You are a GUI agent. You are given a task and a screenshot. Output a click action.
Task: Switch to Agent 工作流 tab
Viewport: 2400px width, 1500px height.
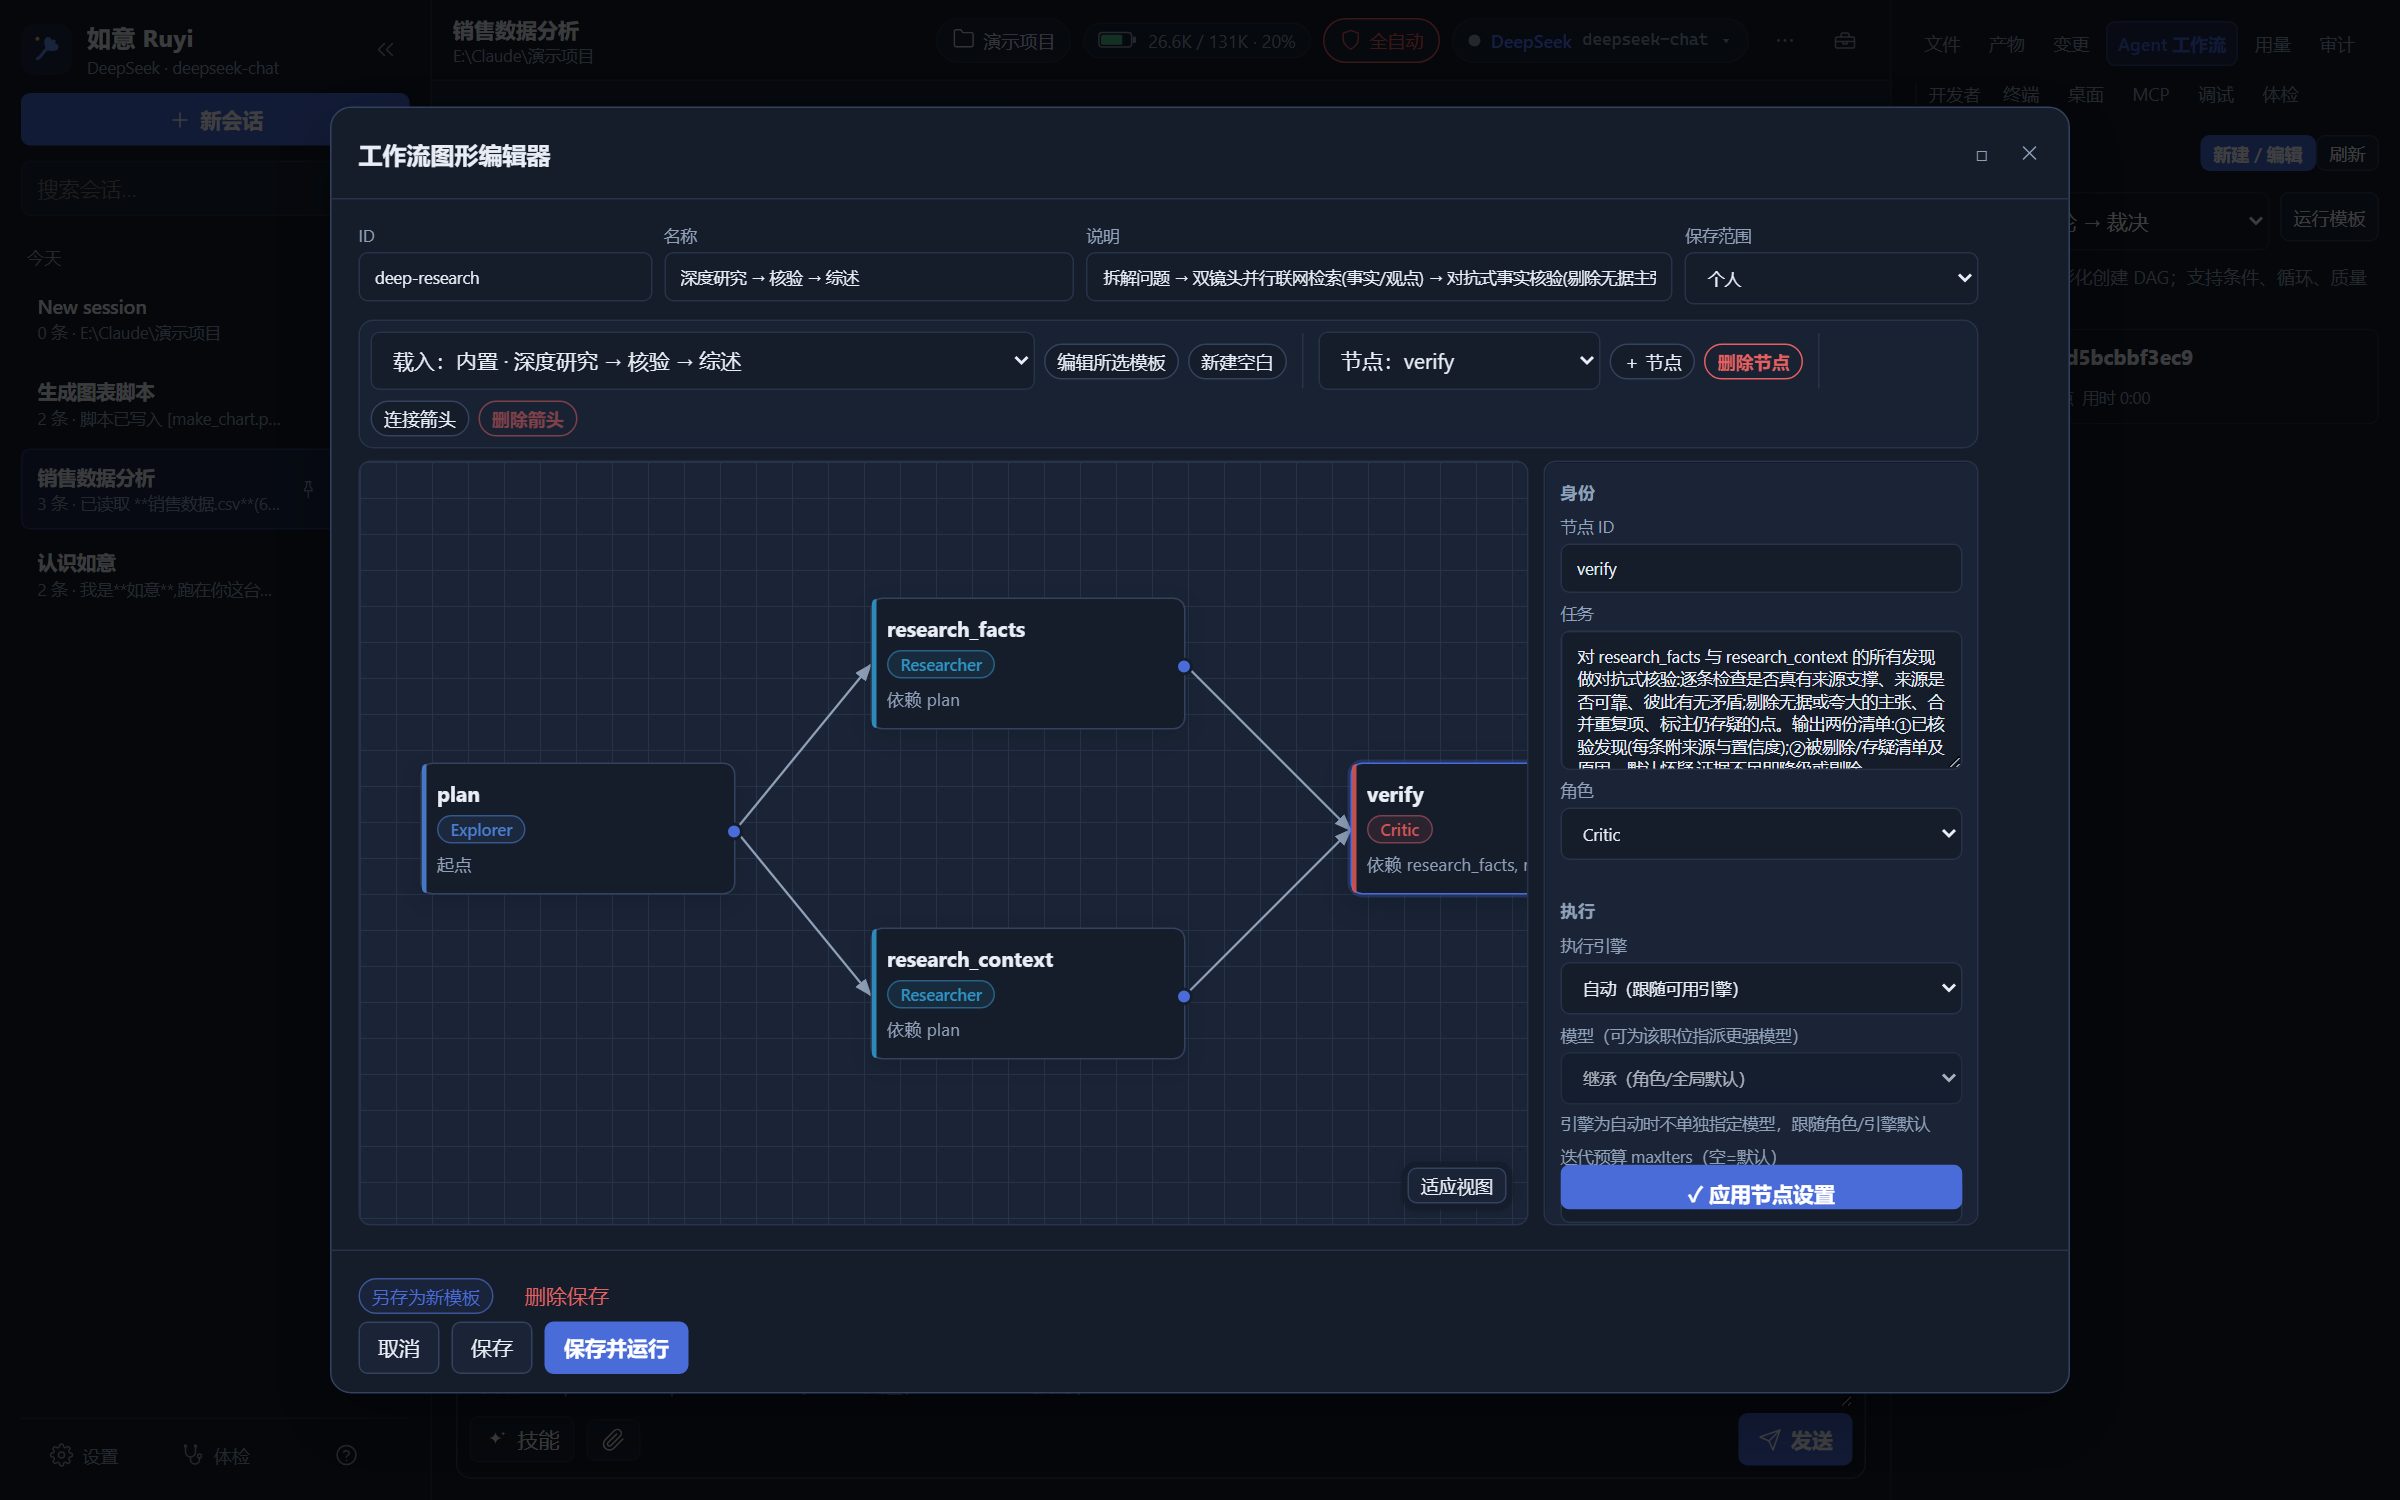[x=2171, y=44]
